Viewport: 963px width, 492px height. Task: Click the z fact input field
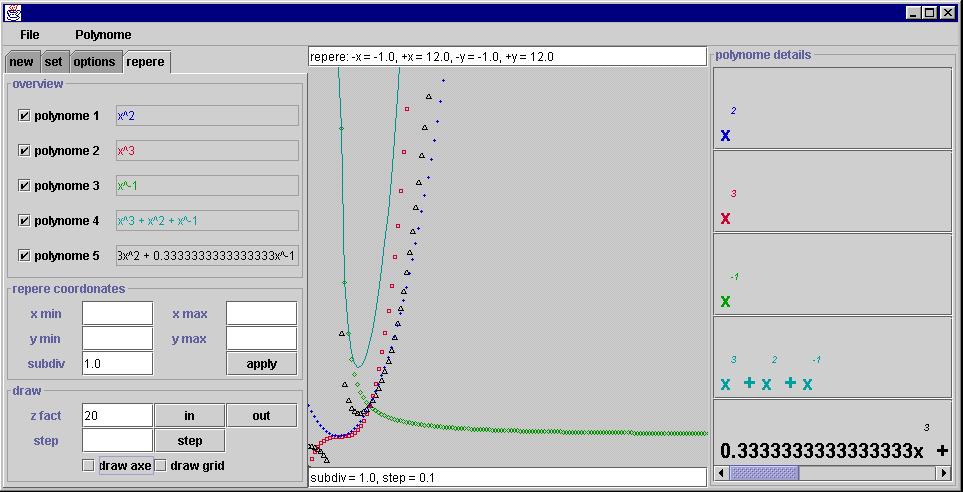coord(117,415)
